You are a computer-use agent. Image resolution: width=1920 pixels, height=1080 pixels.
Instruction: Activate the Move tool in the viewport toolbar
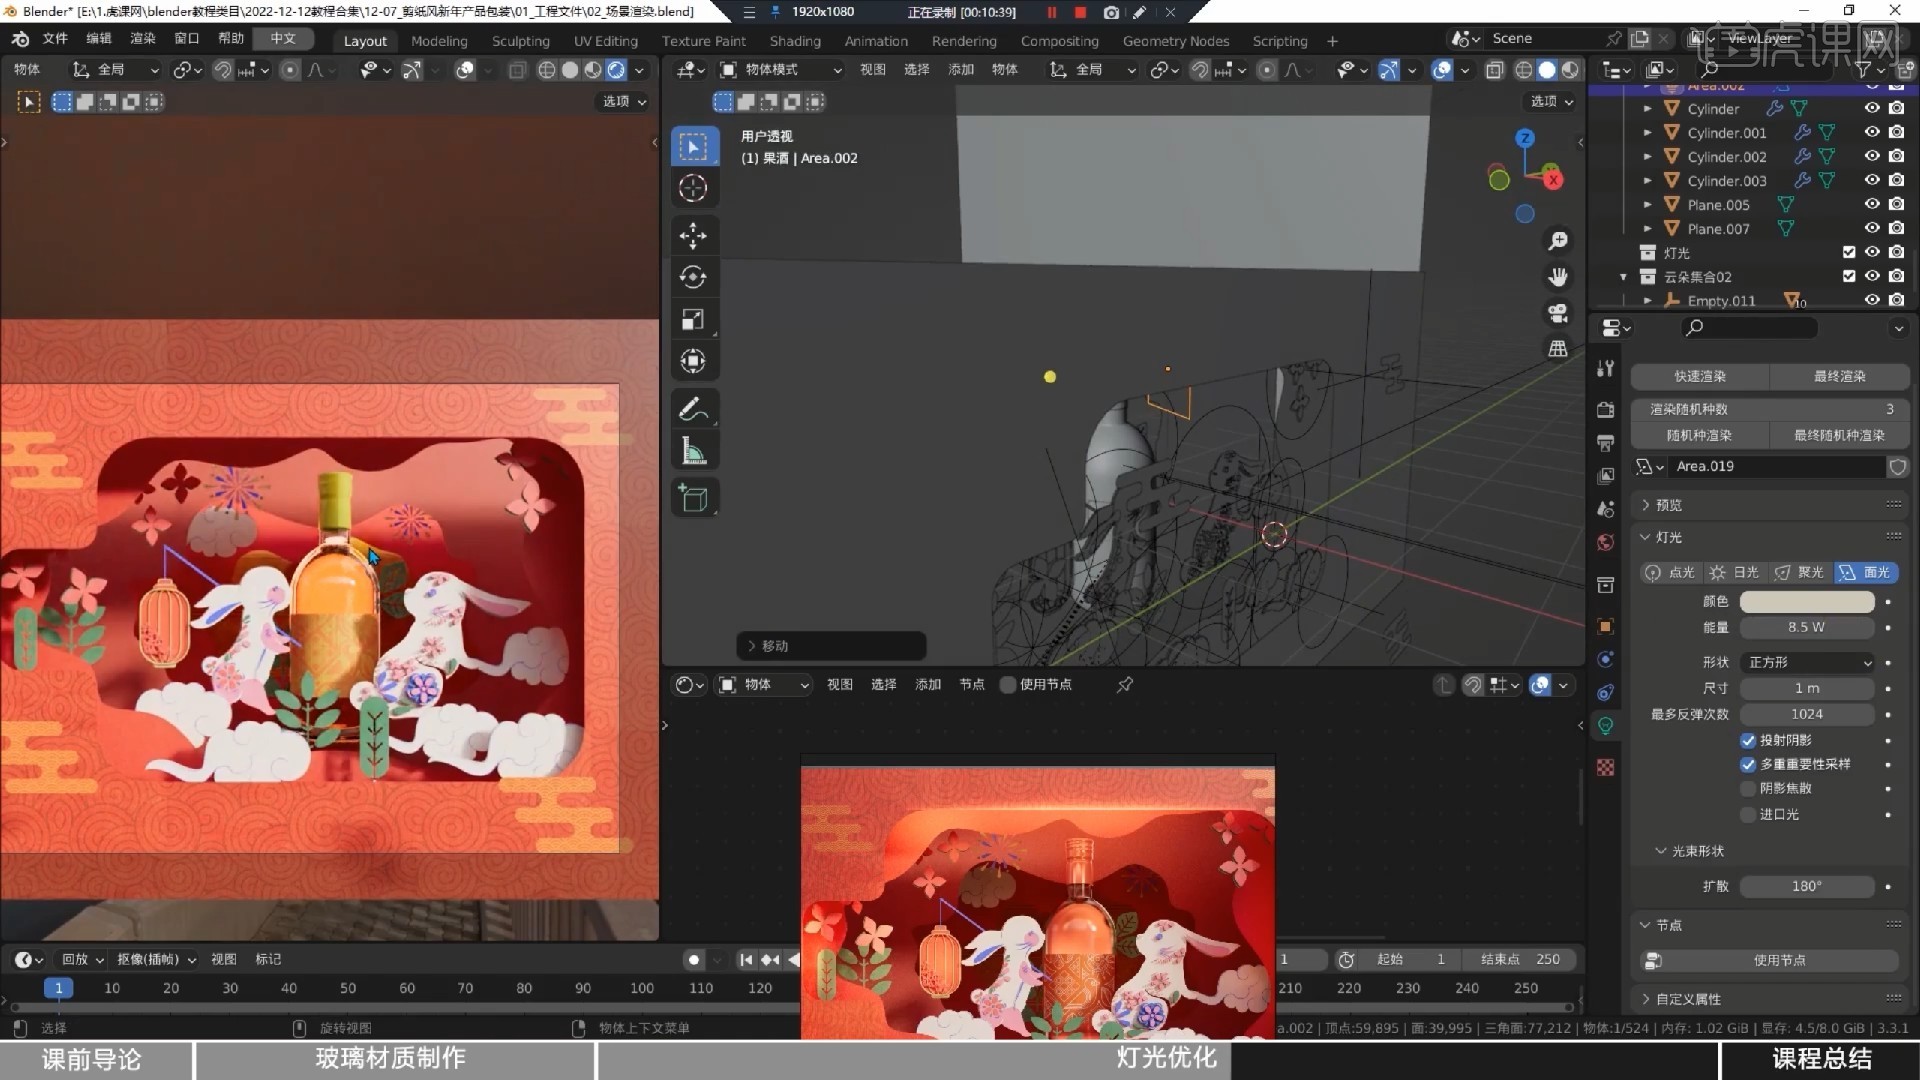pyautogui.click(x=693, y=236)
